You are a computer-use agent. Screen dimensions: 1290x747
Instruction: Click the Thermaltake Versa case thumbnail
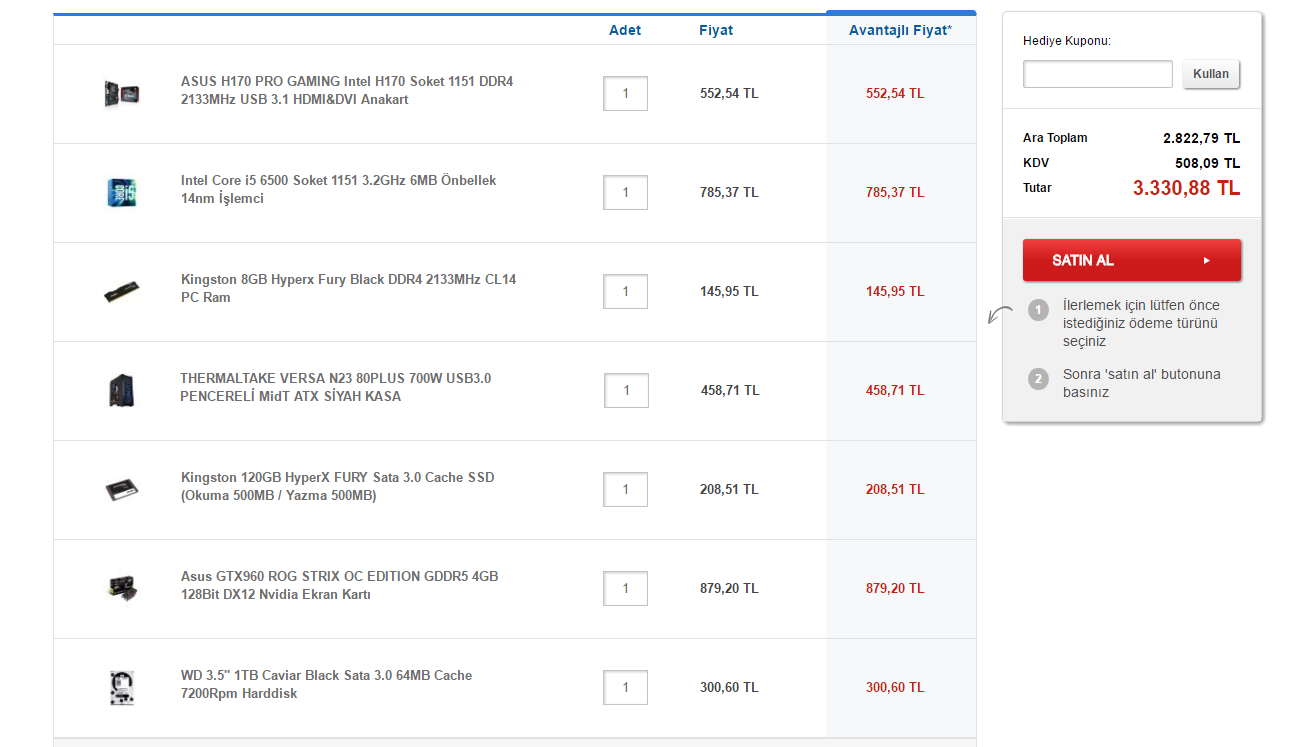121,390
